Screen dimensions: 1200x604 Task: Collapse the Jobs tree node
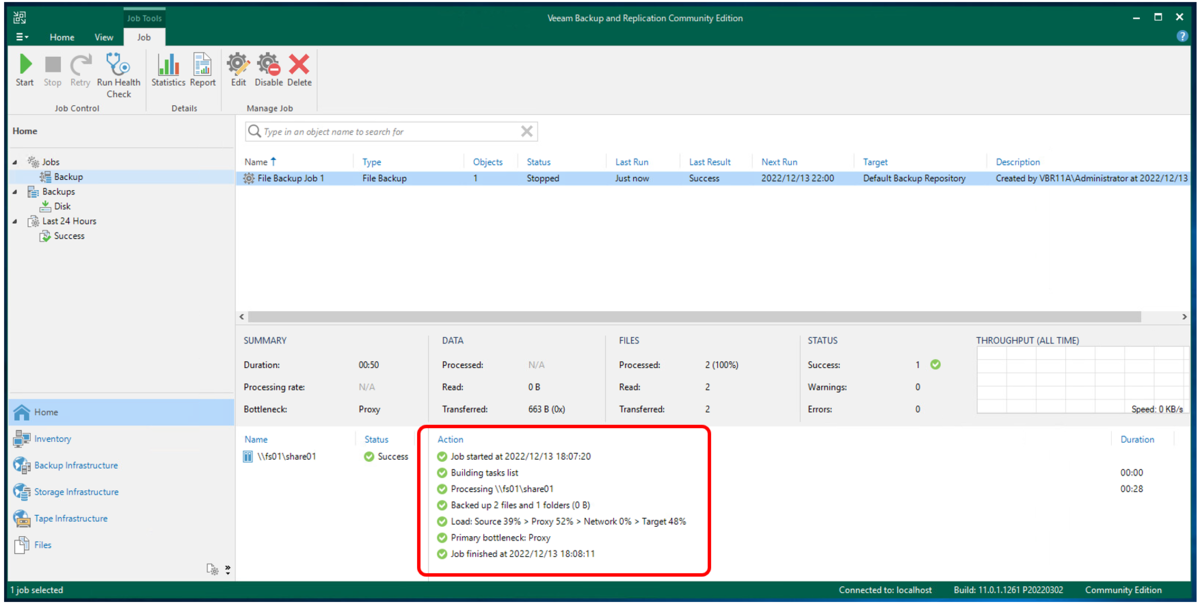(x=15, y=162)
